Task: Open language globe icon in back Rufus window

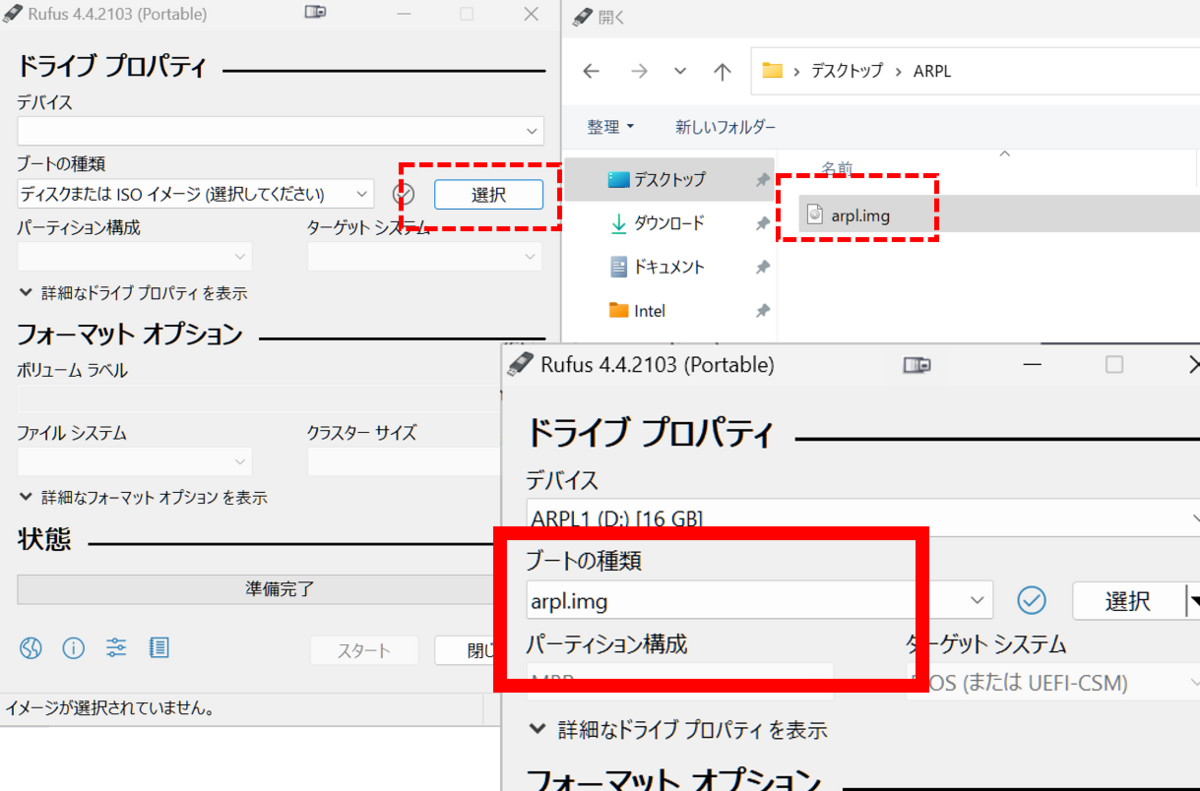Action: tap(31, 648)
